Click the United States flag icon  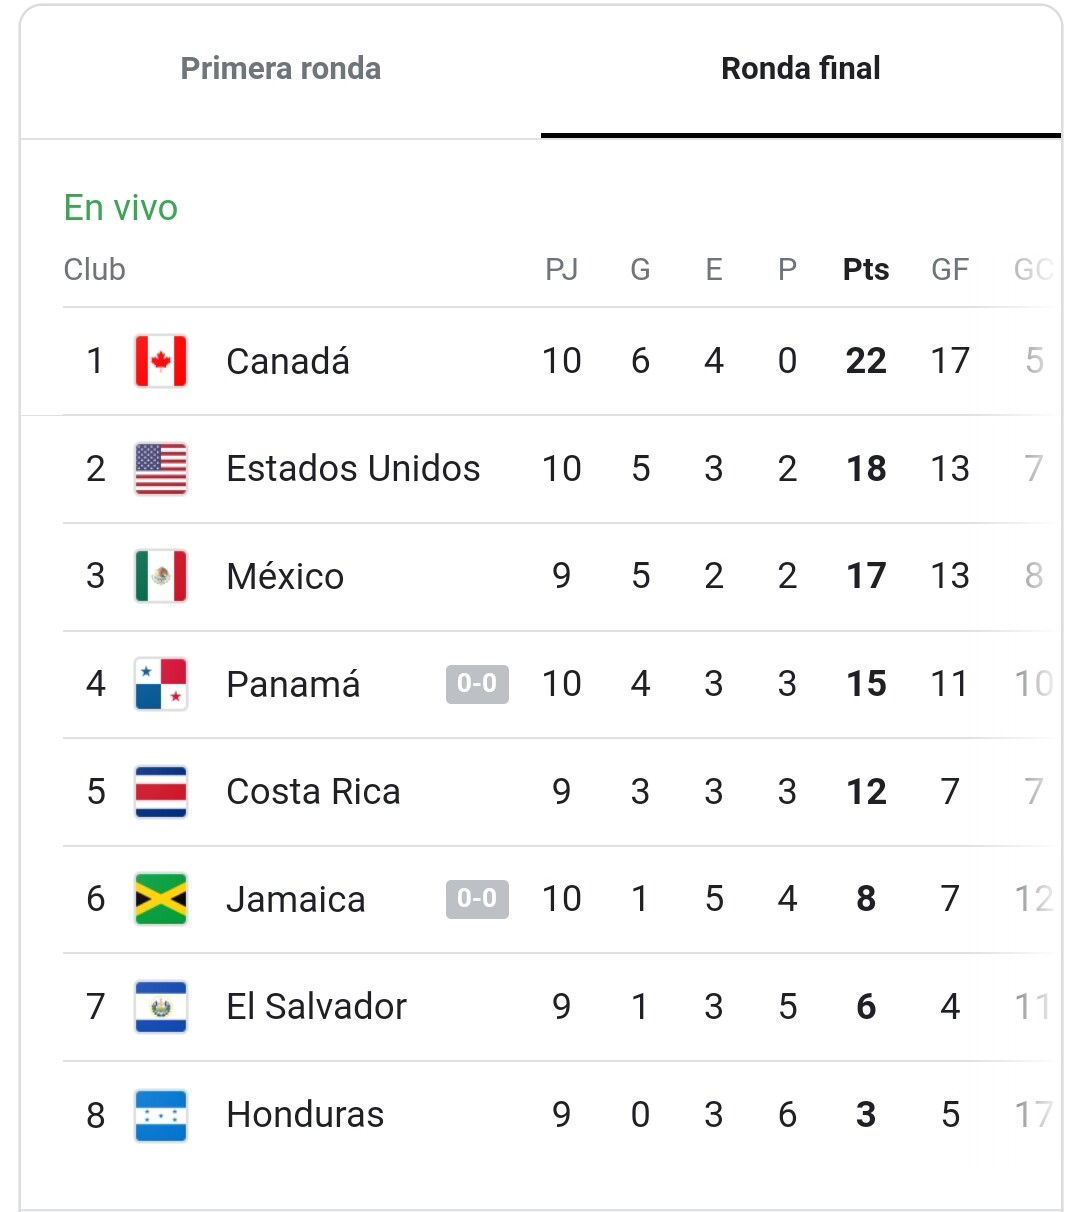161,469
